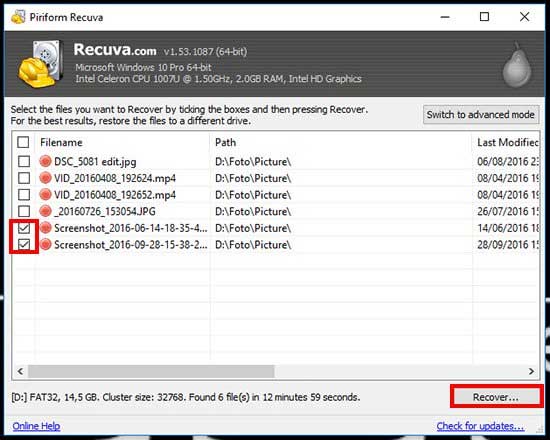Screen dimensions: 550x440
Task: Select the Screenshot_2016-09-28-15-38-2... filename
Action: (130, 245)
